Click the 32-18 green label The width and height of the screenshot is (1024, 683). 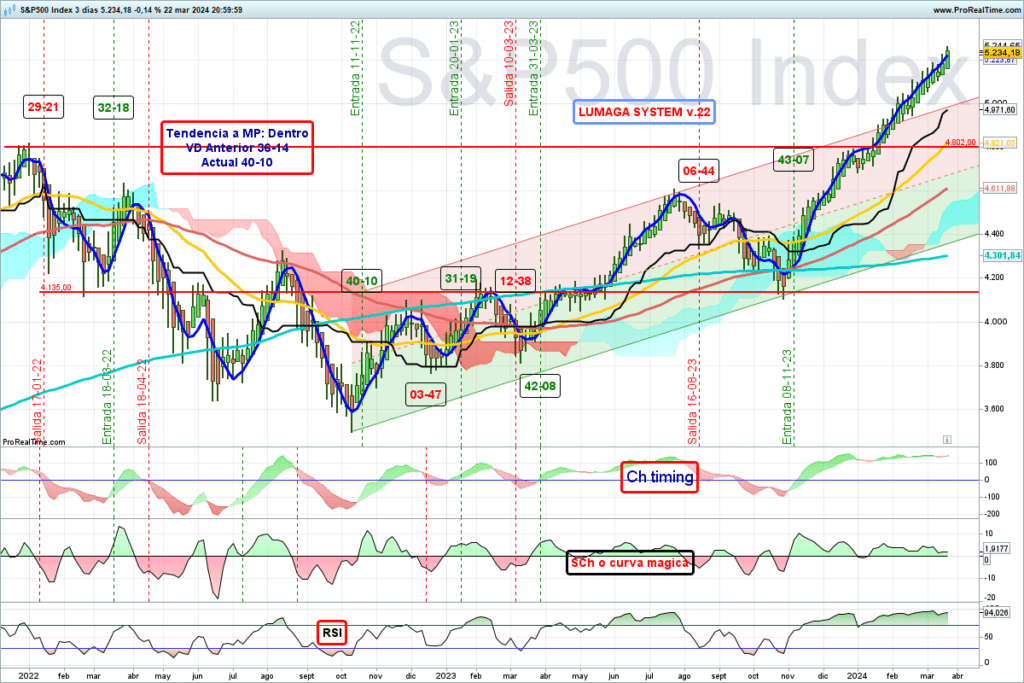(x=113, y=108)
